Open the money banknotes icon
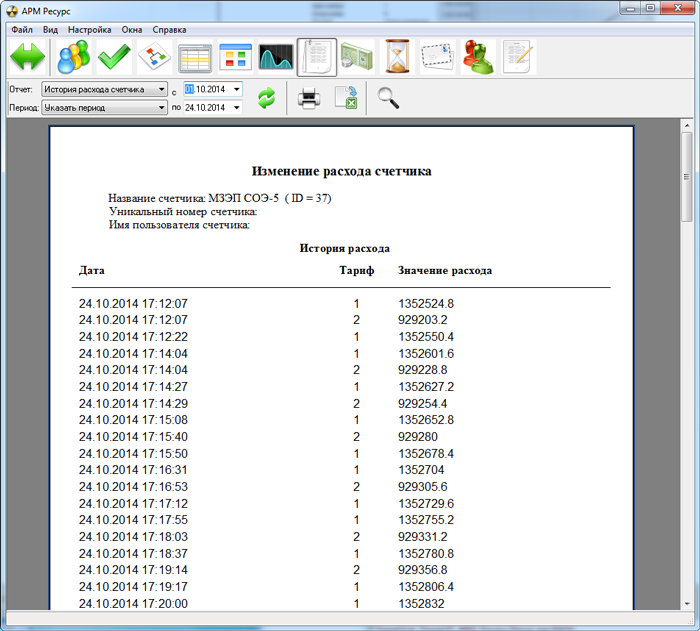 357,57
